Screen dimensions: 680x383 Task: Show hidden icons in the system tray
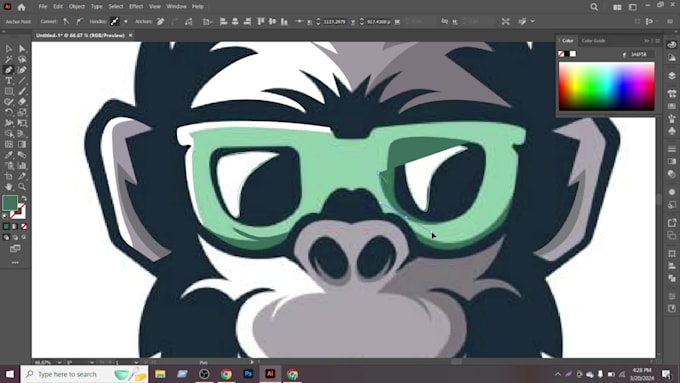(x=558, y=374)
